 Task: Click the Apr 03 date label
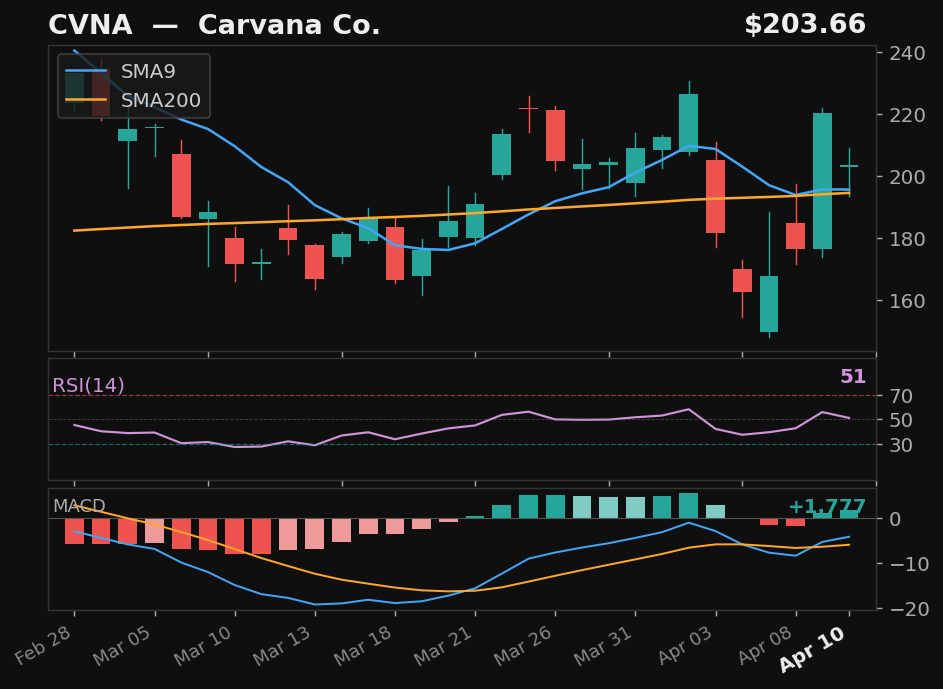click(687, 645)
